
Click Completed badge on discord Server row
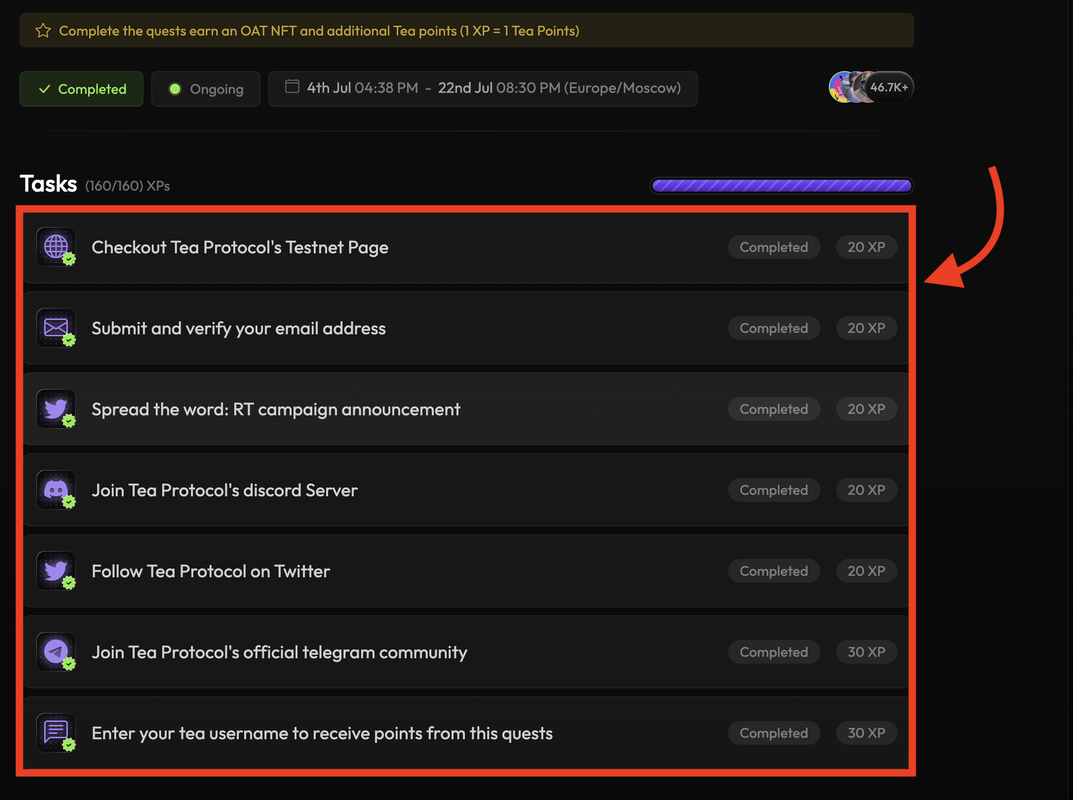pyautogui.click(x=774, y=490)
